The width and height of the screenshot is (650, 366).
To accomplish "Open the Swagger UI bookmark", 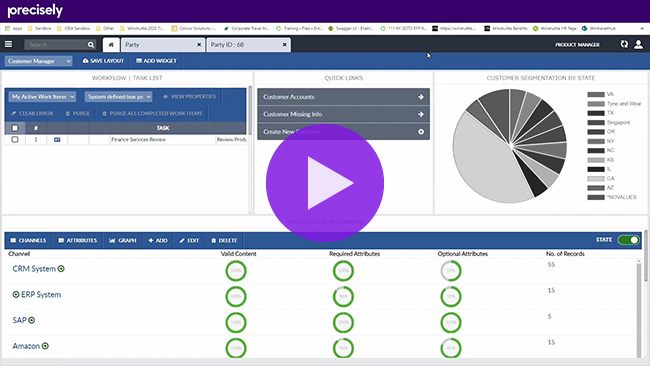I will (x=351, y=28).
